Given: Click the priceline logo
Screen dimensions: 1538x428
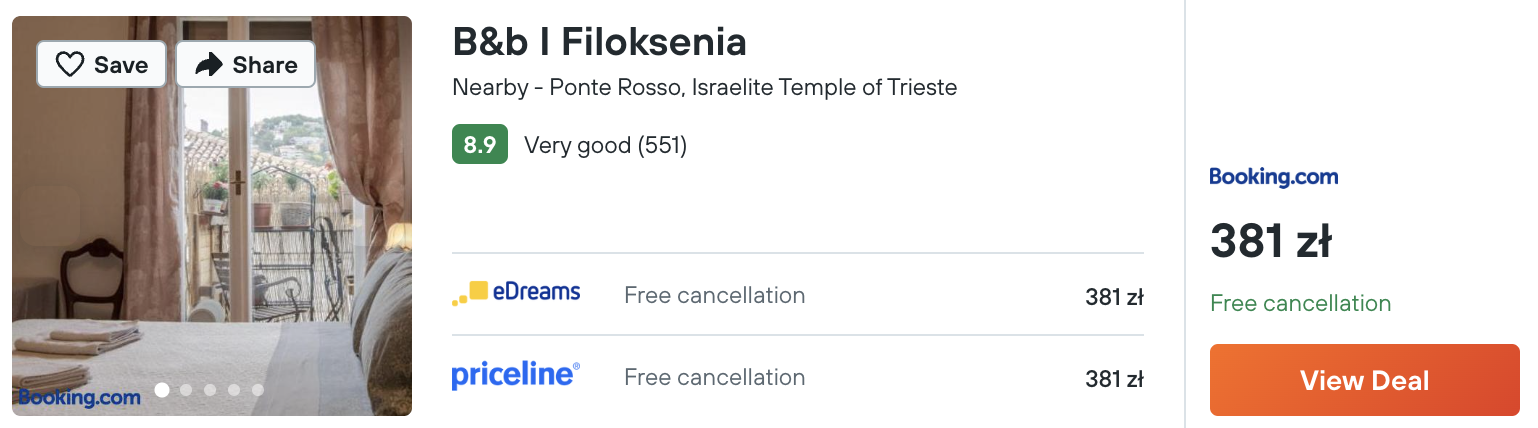Looking at the screenshot, I should click(x=515, y=376).
